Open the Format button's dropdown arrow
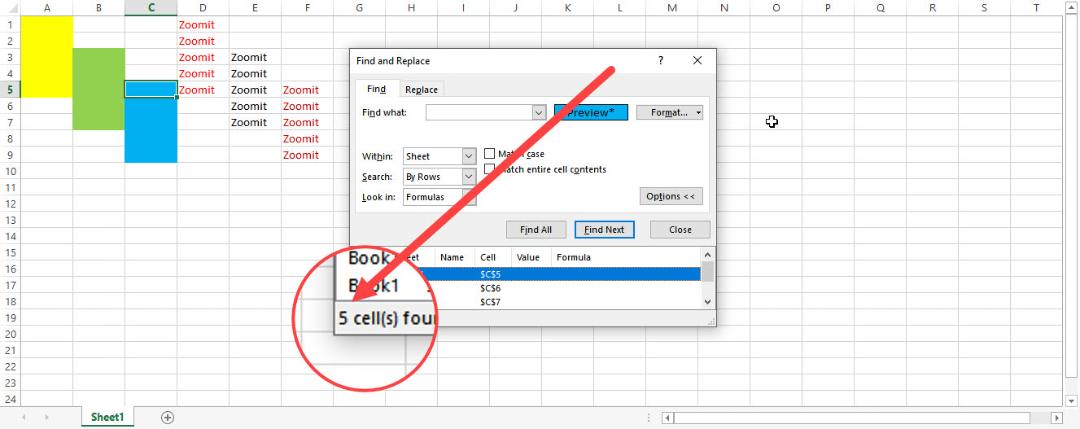The width and height of the screenshot is (1080, 429). [698, 112]
